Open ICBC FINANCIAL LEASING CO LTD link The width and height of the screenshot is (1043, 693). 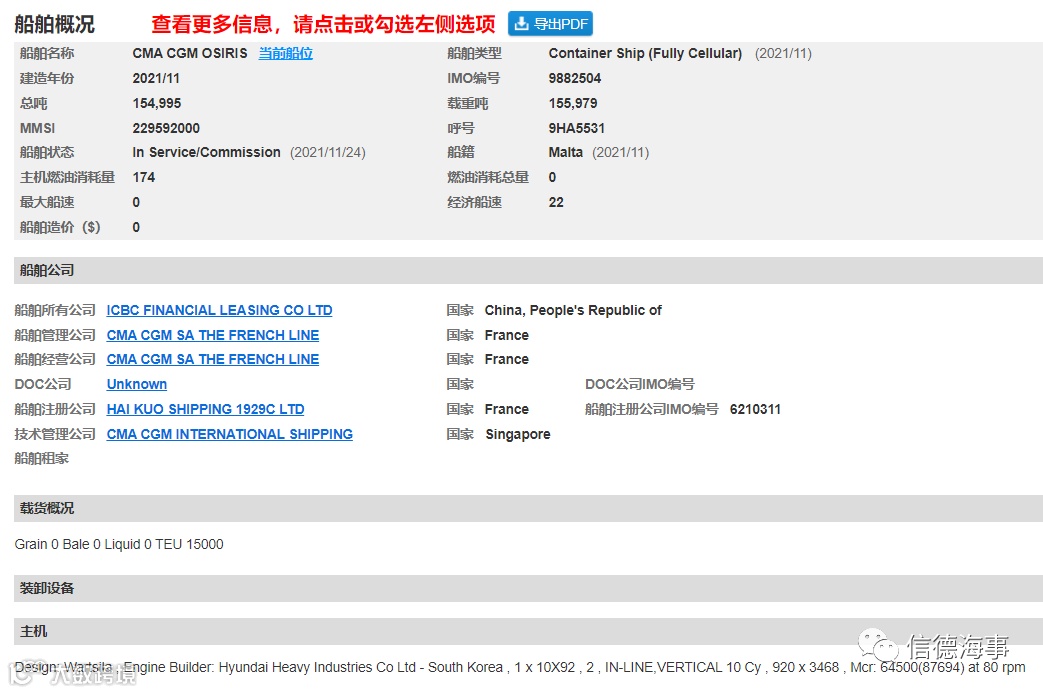[220, 310]
